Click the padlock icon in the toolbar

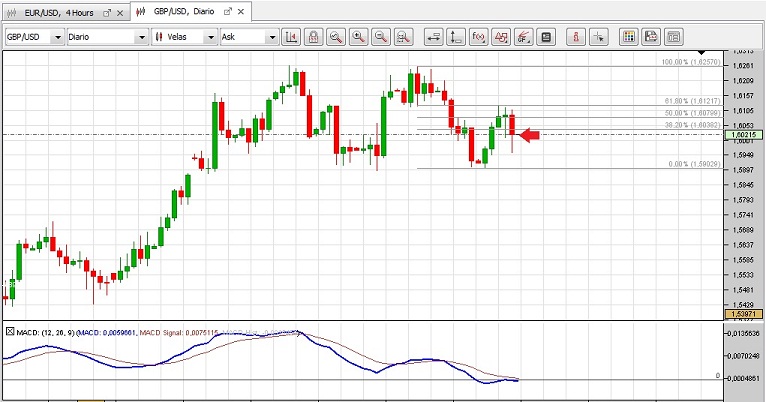click(314, 37)
